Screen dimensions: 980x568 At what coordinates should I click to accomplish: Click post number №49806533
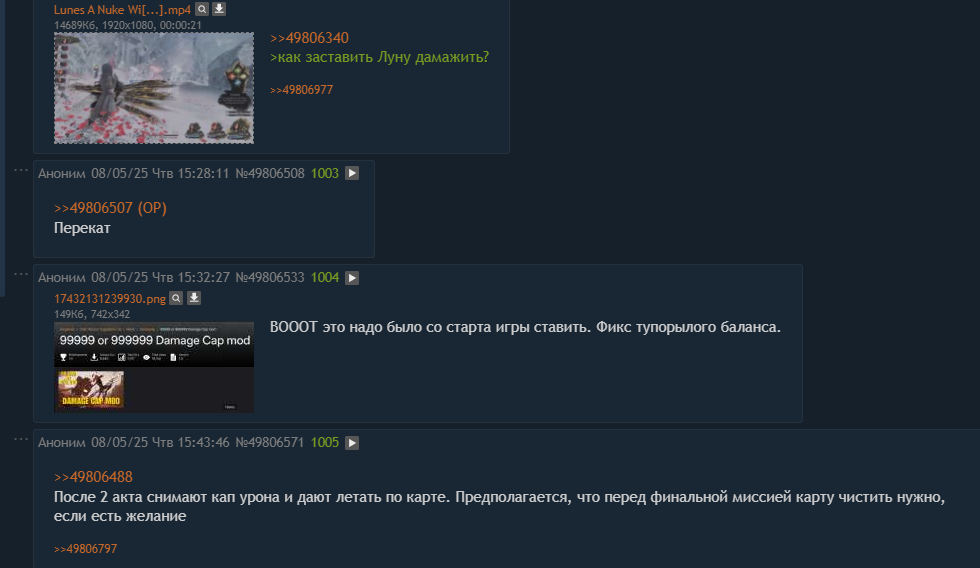tap(270, 277)
